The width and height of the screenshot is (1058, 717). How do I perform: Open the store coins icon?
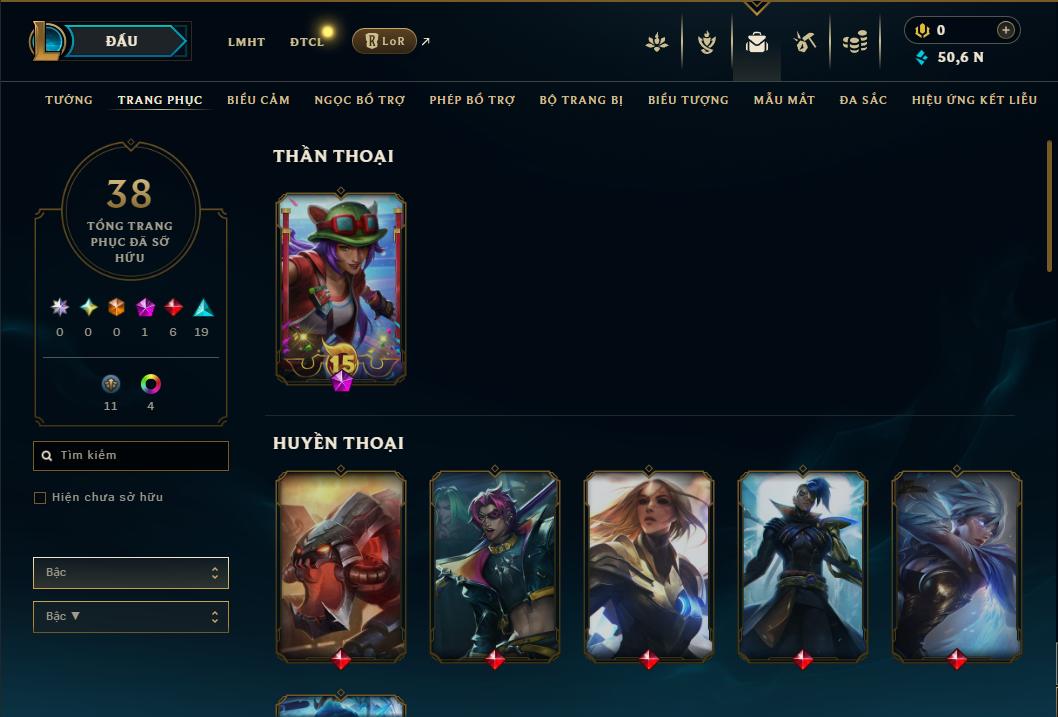pos(855,42)
